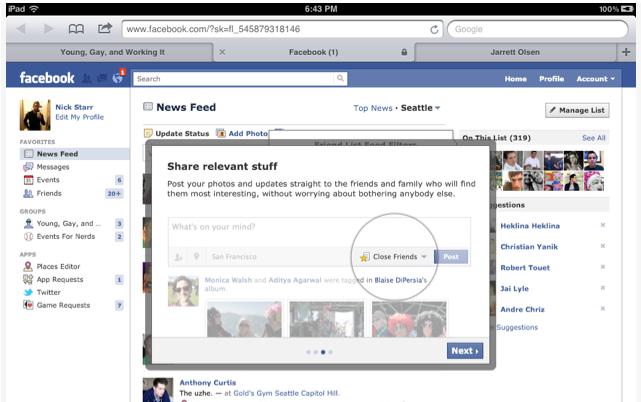
Task: Select News Feed in Favorites
Action: 74,154
